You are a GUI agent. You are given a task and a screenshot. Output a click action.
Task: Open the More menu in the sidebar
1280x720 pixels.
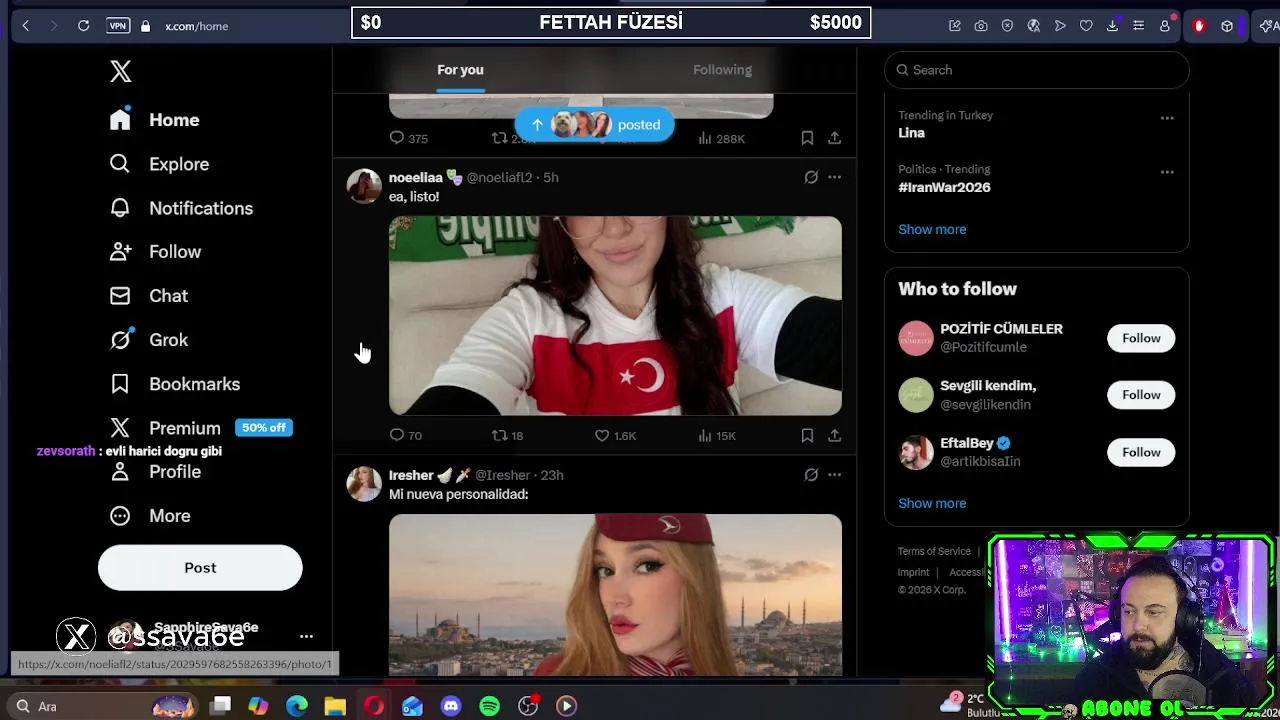click(x=150, y=516)
